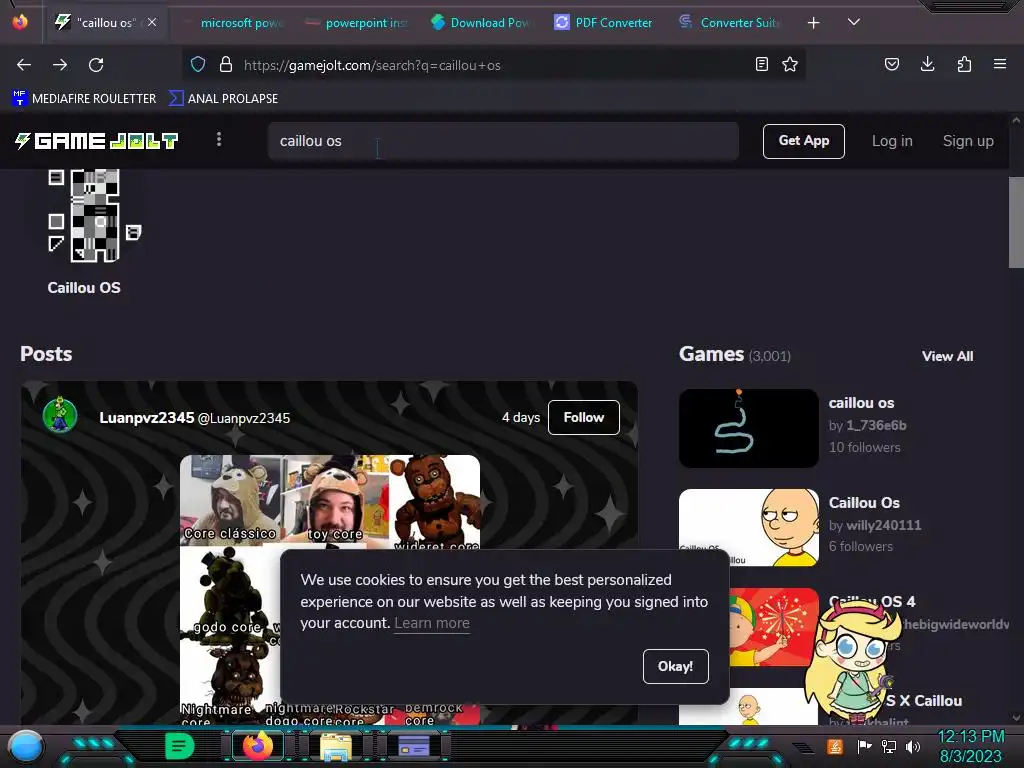Click the Firefox icon left of tabs
Screen dimensions: 1024x768
click(x=20, y=22)
